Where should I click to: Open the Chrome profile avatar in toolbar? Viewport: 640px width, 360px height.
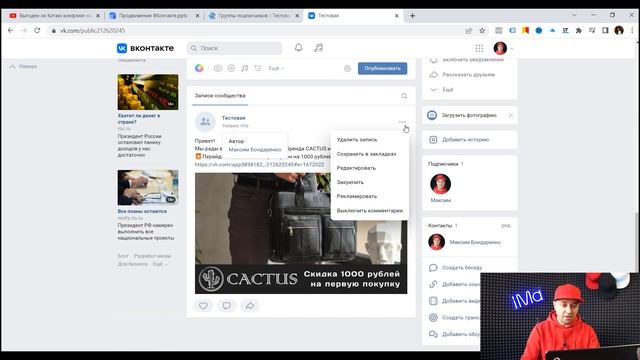click(619, 30)
